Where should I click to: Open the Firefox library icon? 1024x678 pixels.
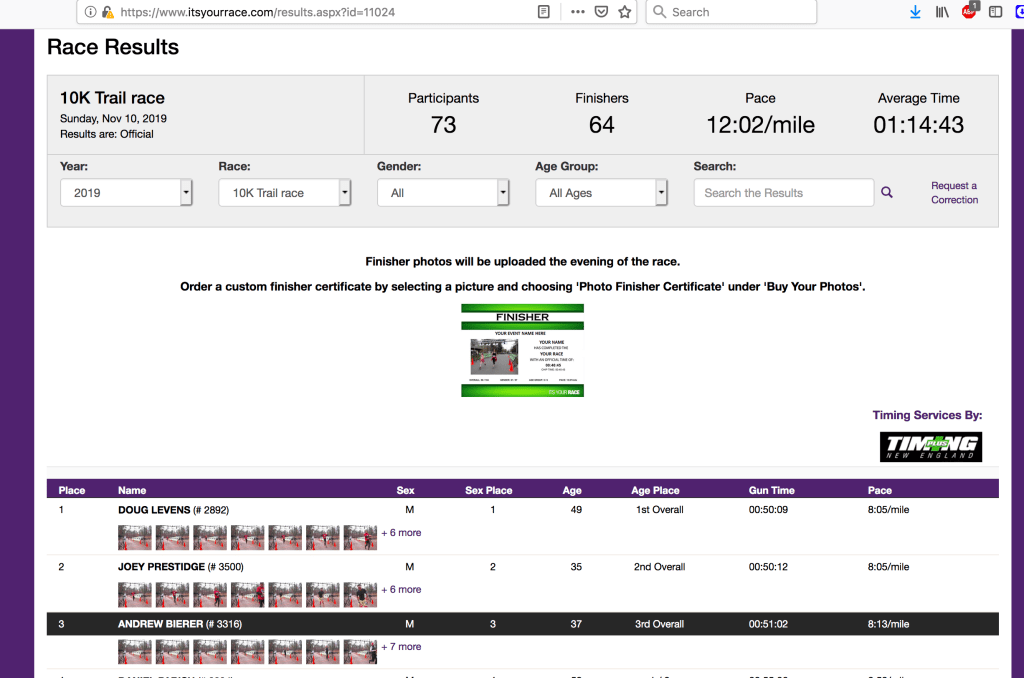tap(942, 12)
